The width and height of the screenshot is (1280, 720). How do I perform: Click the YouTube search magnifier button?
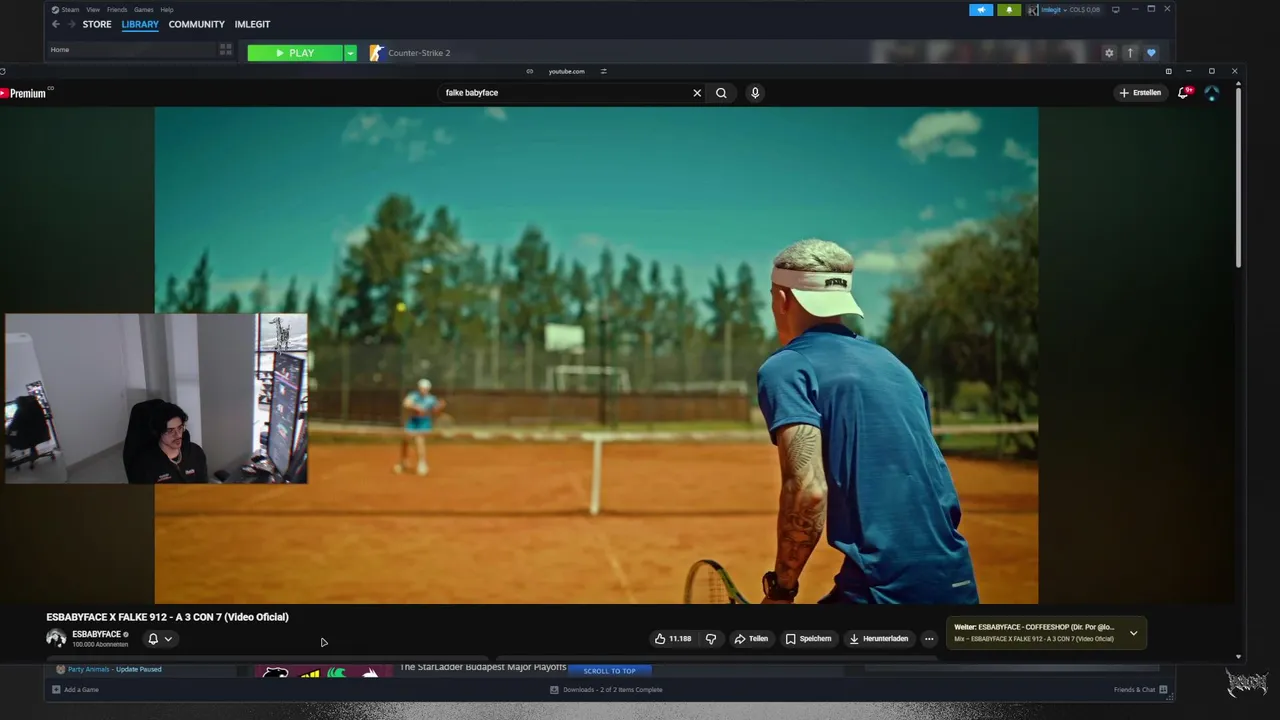pos(721,93)
